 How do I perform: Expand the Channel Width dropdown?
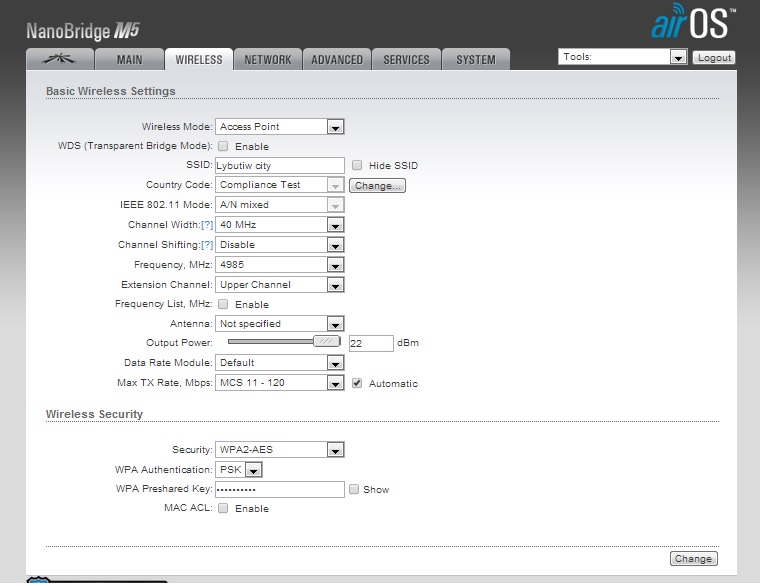pyautogui.click(x=279, y=224)
